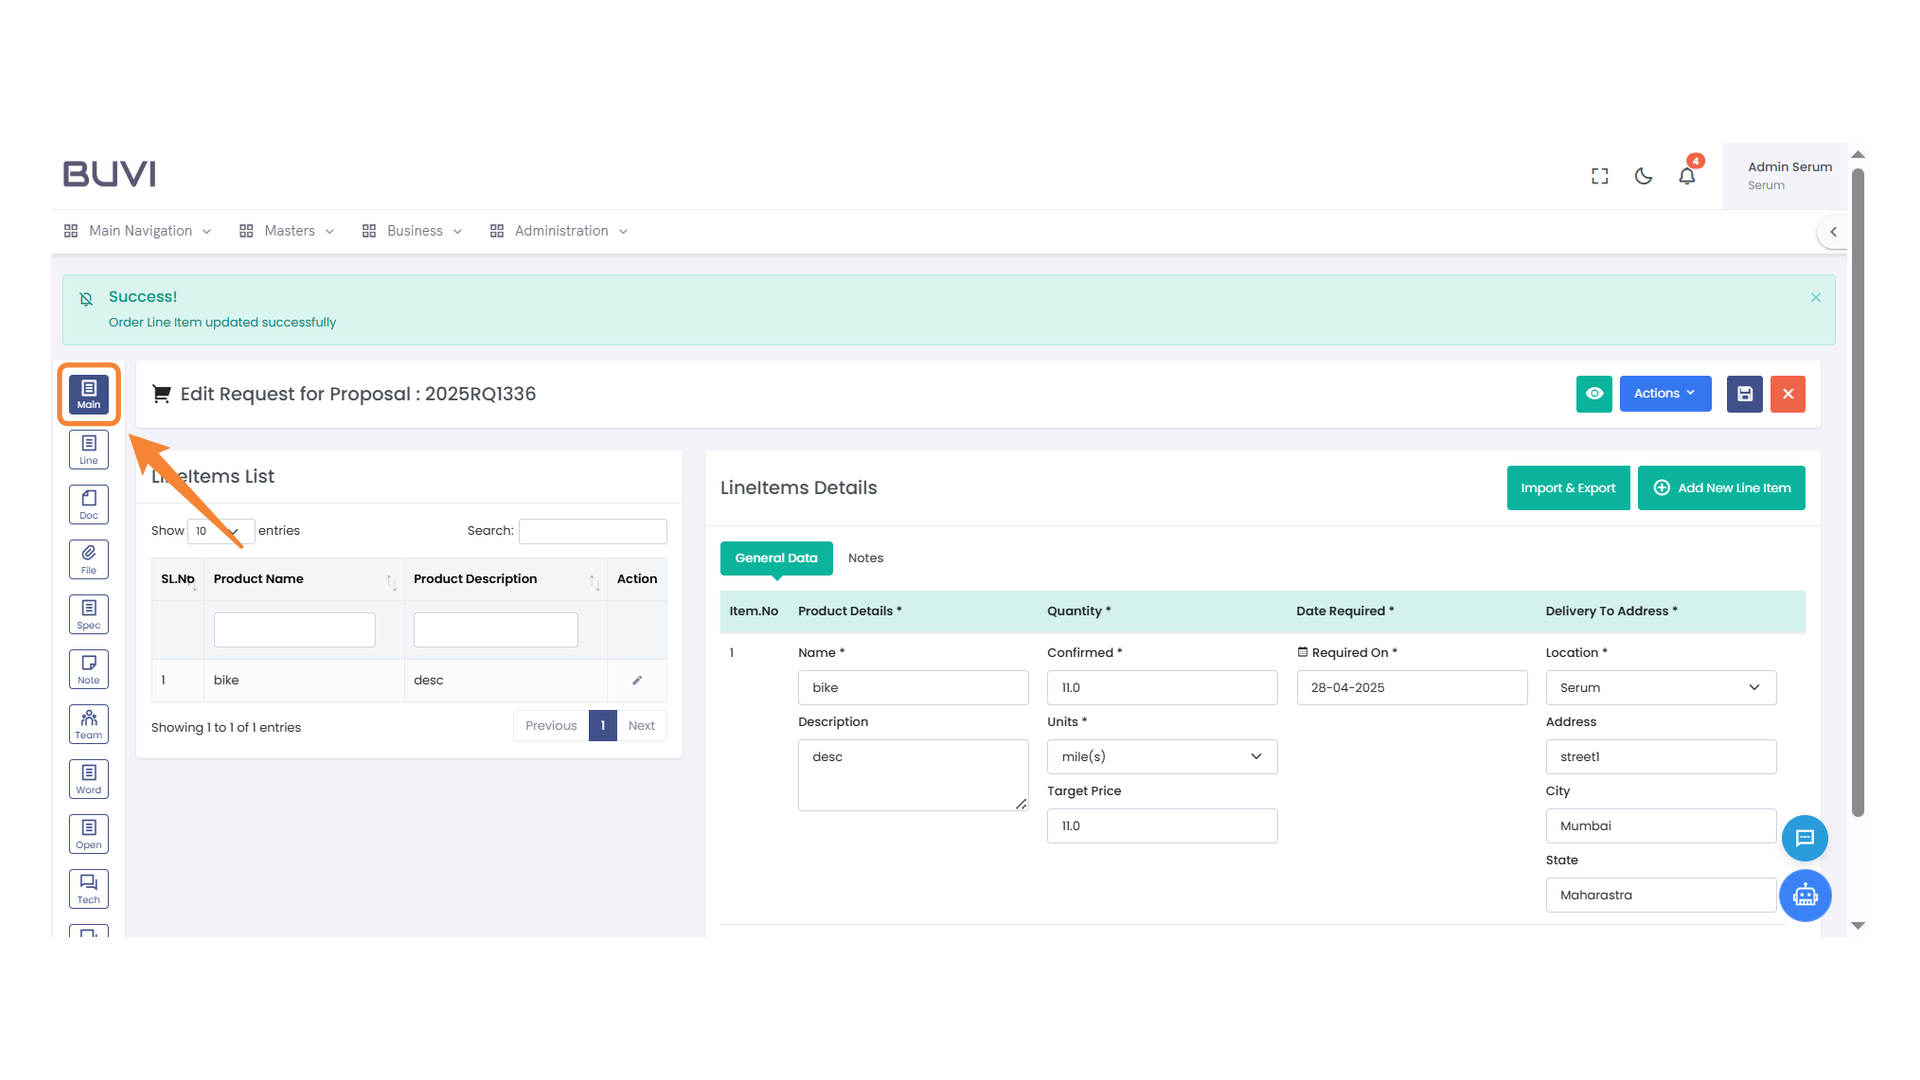
Task: Open the Location Serum dropdown
Action: pyautogui.click(x=1660, y=688)
